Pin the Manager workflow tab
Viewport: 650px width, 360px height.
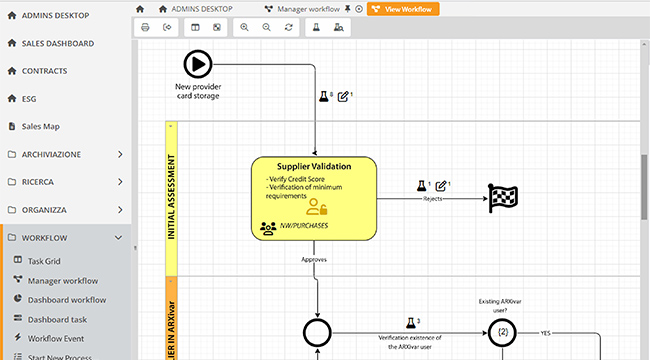pyautogui.click(x=348, y=9)
